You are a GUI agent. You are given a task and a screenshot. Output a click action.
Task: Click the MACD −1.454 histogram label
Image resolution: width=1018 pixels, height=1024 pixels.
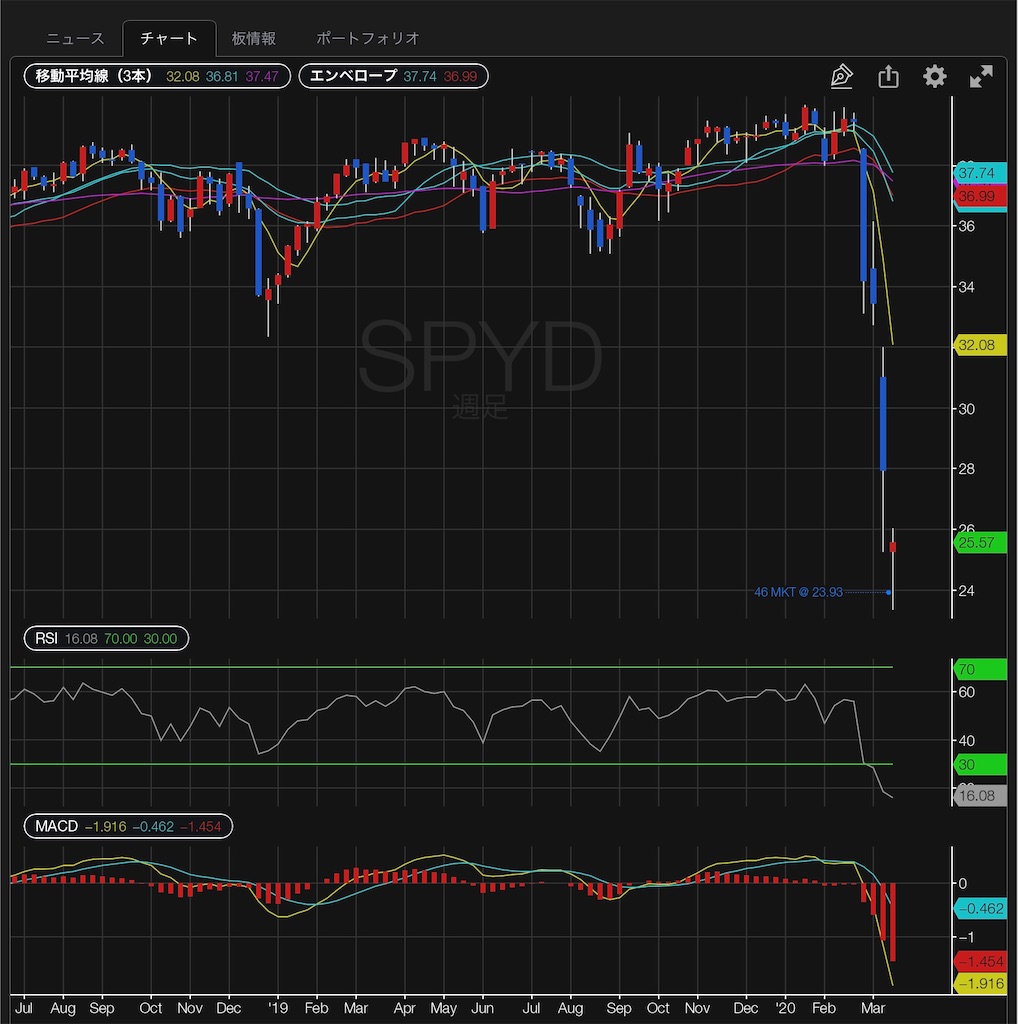(980, 961)
